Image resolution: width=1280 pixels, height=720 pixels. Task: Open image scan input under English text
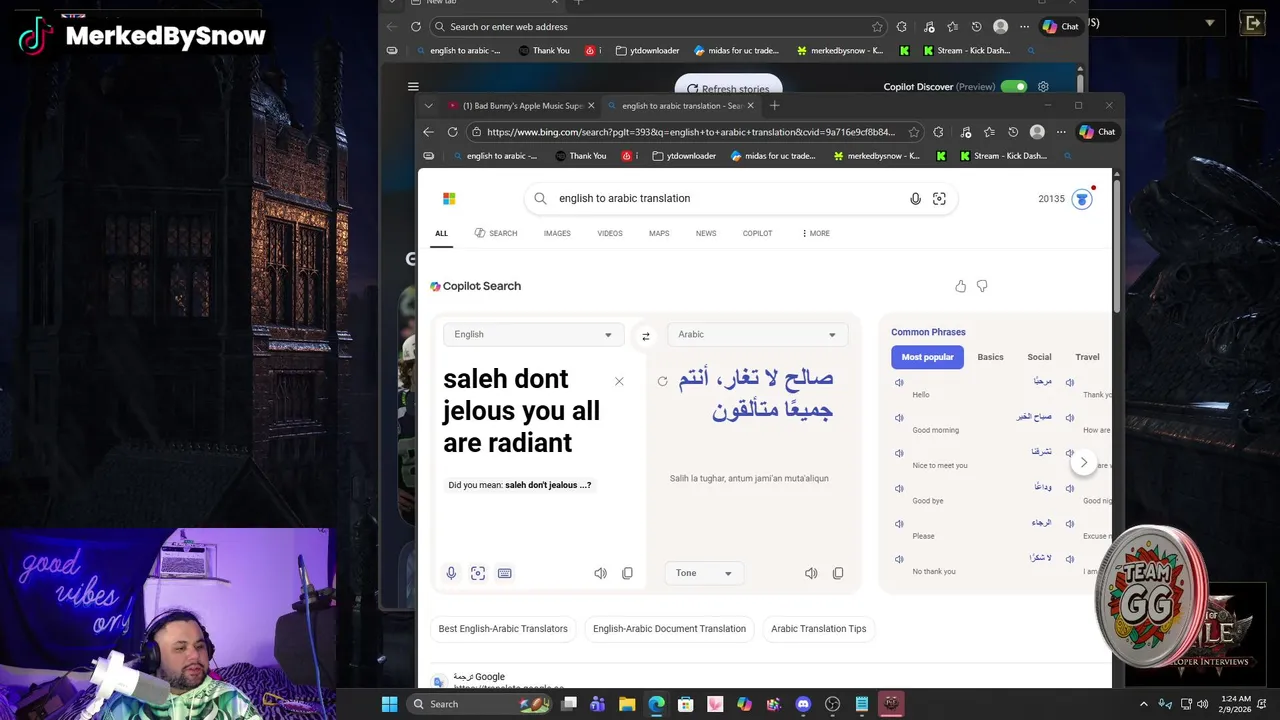pyautogui.click(x=478, y=573)
